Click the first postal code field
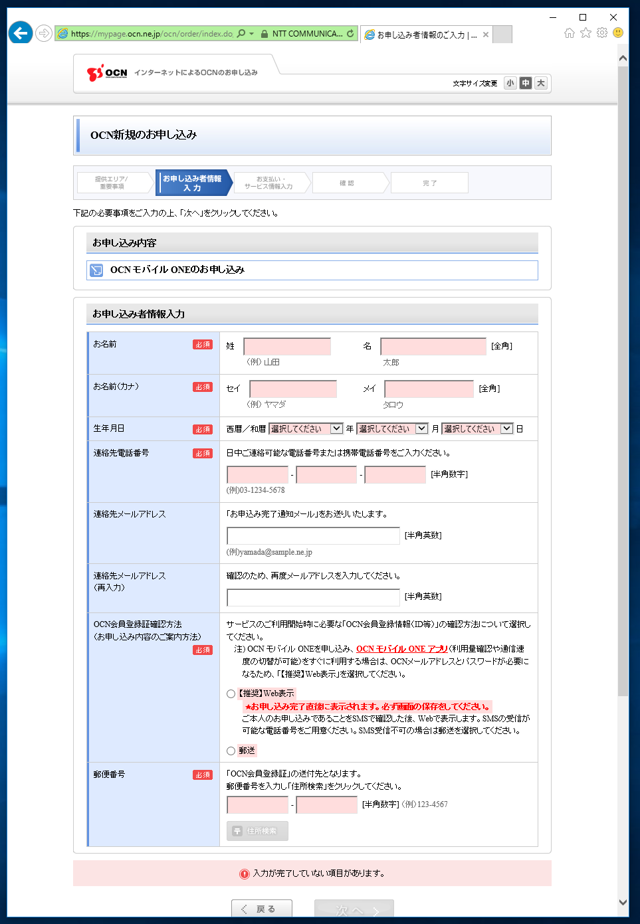Screen dimensions: 640x924 point(258,804)
